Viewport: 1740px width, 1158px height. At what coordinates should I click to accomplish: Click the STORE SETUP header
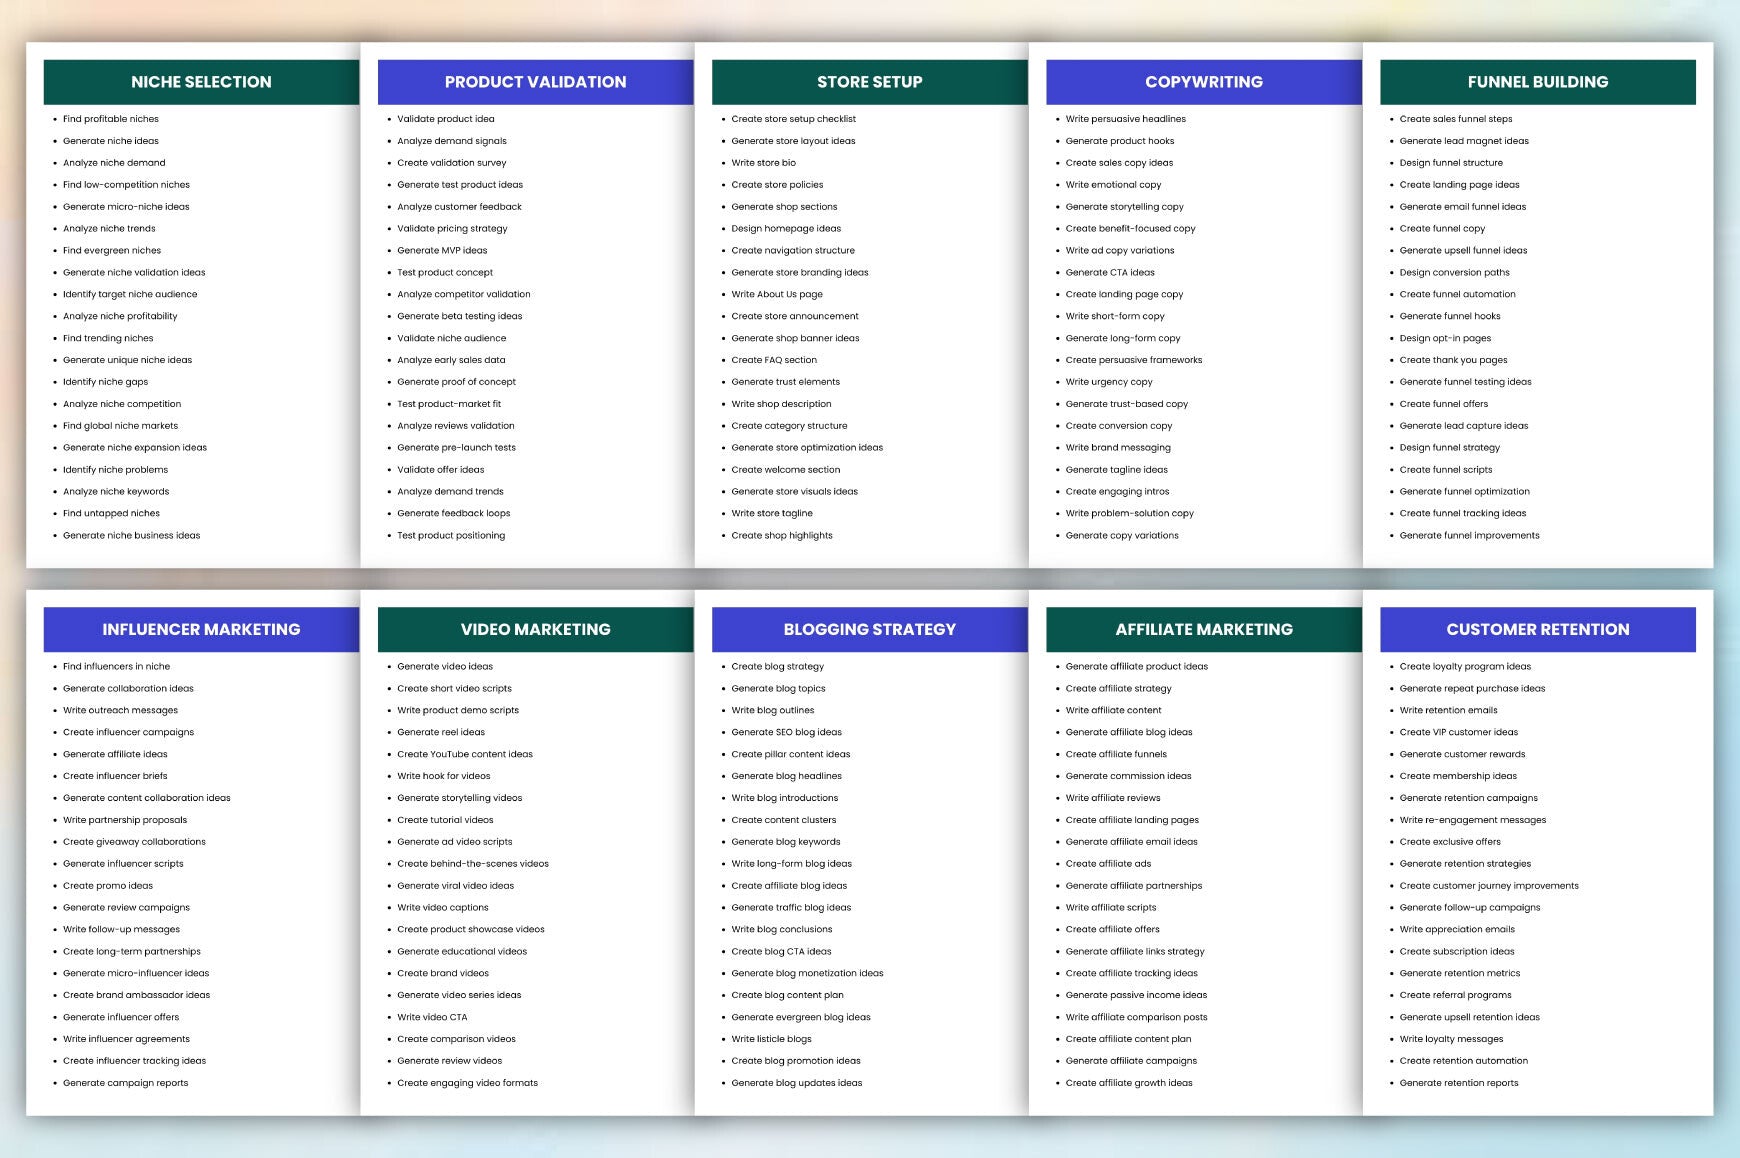(869, 82)
